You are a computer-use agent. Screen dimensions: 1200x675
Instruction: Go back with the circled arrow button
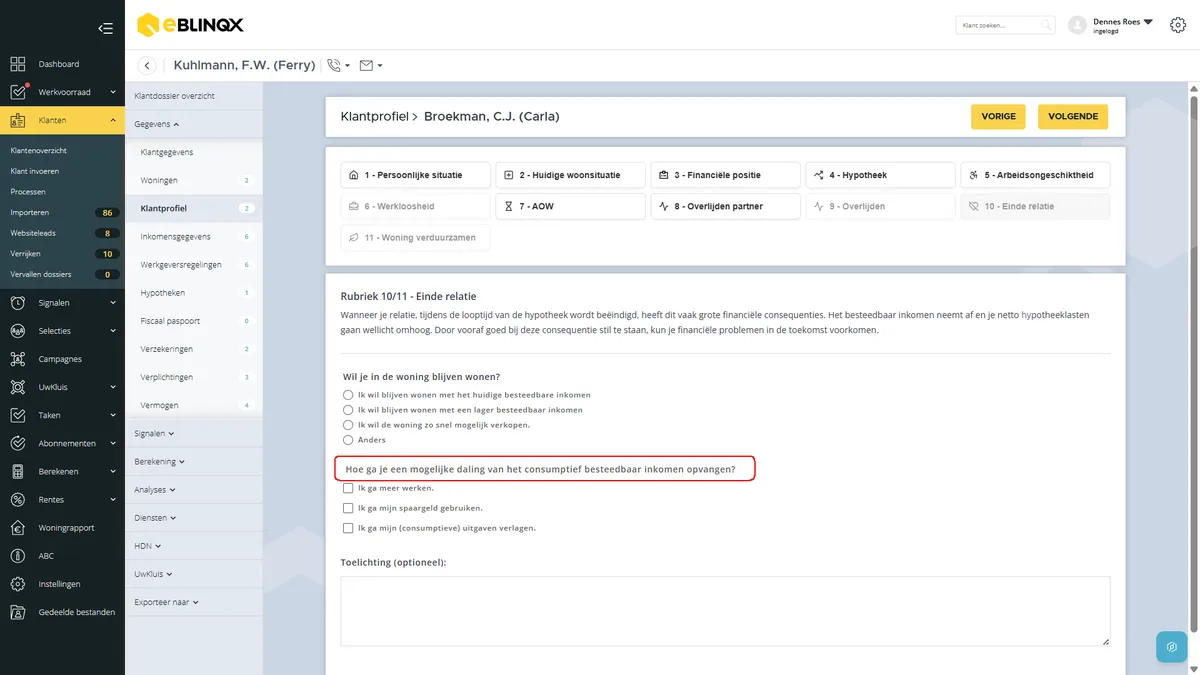point(147,66)
